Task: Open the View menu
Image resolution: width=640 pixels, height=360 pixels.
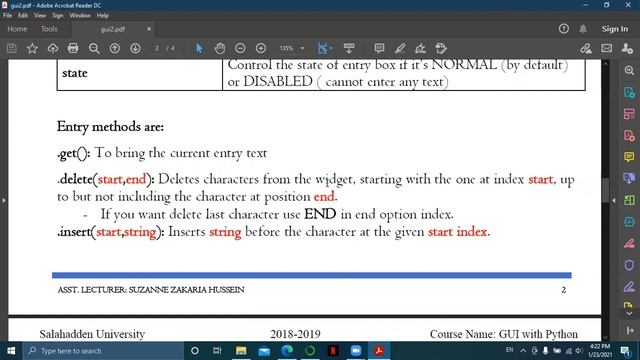Action: tap(40, 16)
